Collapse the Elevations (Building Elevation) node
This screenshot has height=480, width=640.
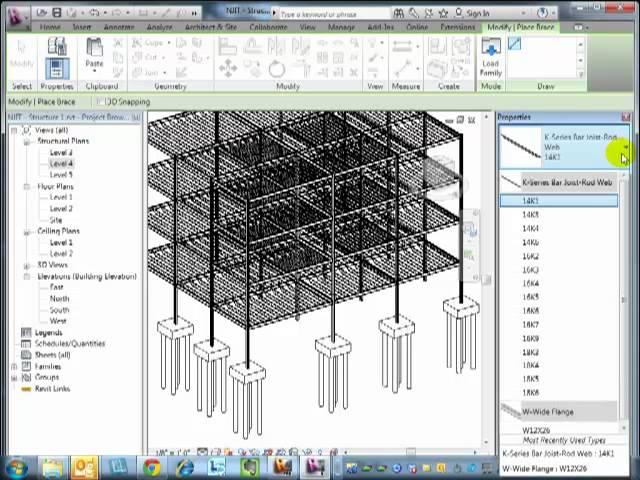click(27, 276)
